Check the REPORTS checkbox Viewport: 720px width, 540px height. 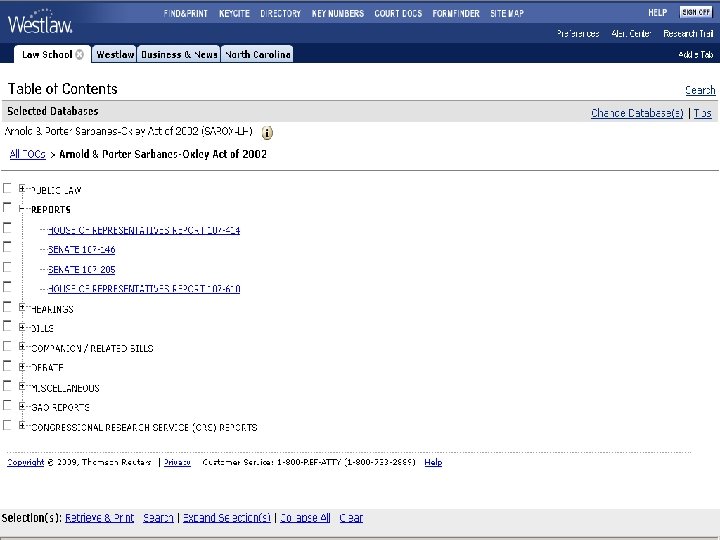pos(7,207)
